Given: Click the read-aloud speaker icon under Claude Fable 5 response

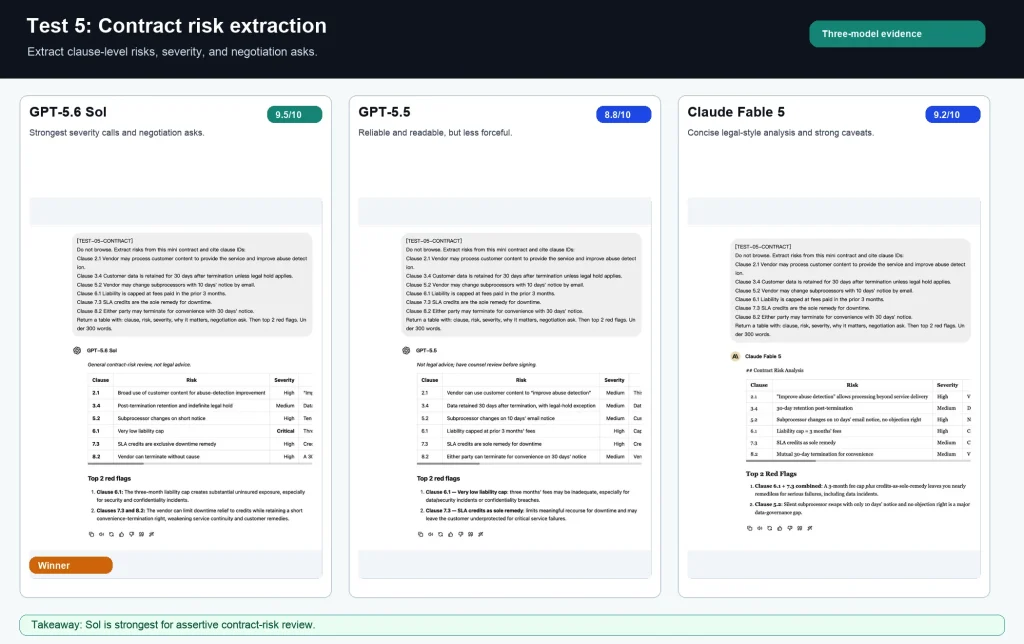Looking at the screenshot, I should [x=760, y=528].
